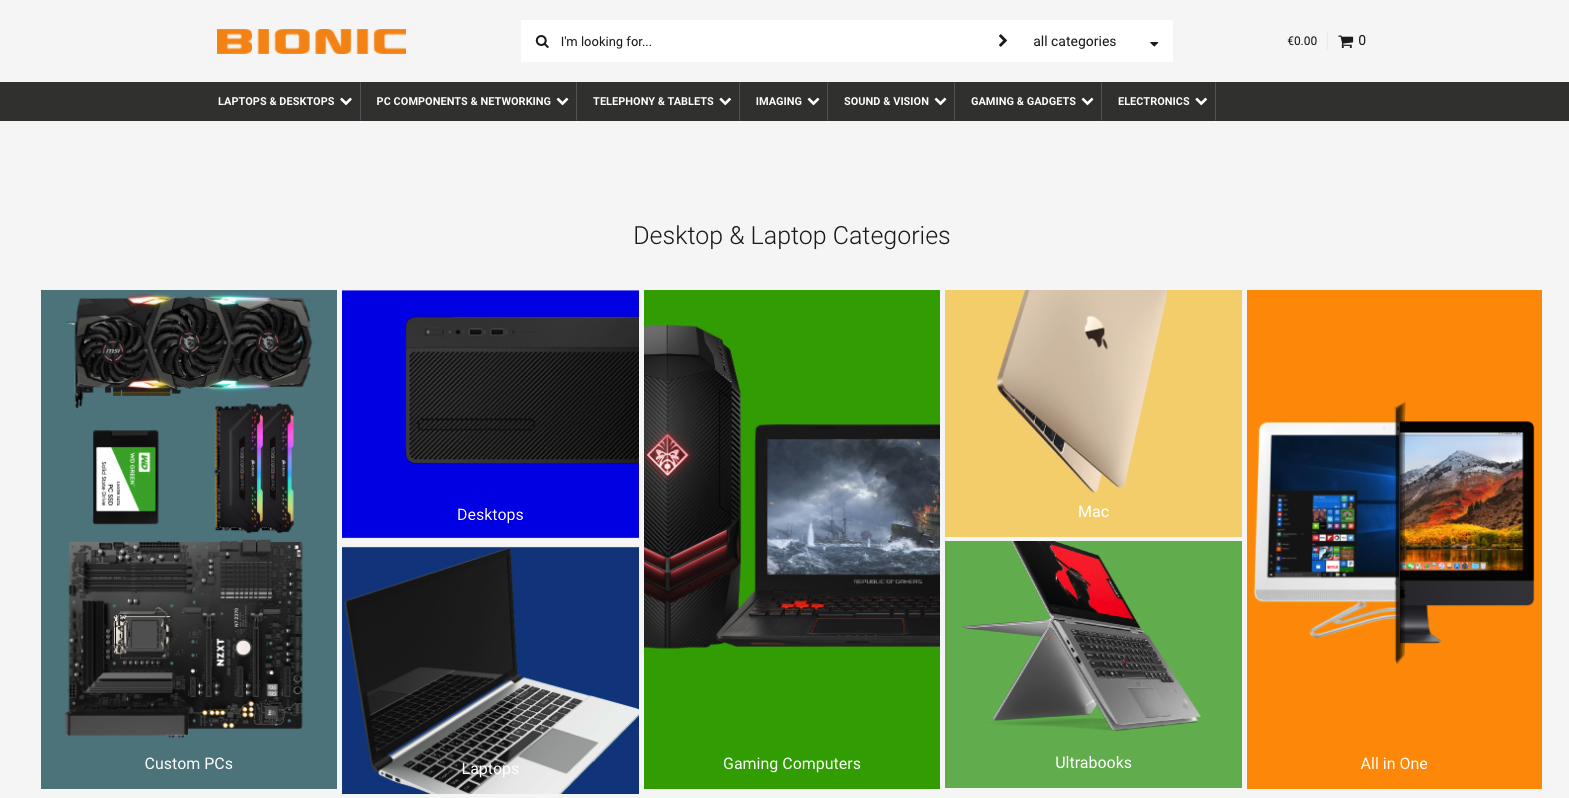Click the search magnifier icon

[542, 41]
